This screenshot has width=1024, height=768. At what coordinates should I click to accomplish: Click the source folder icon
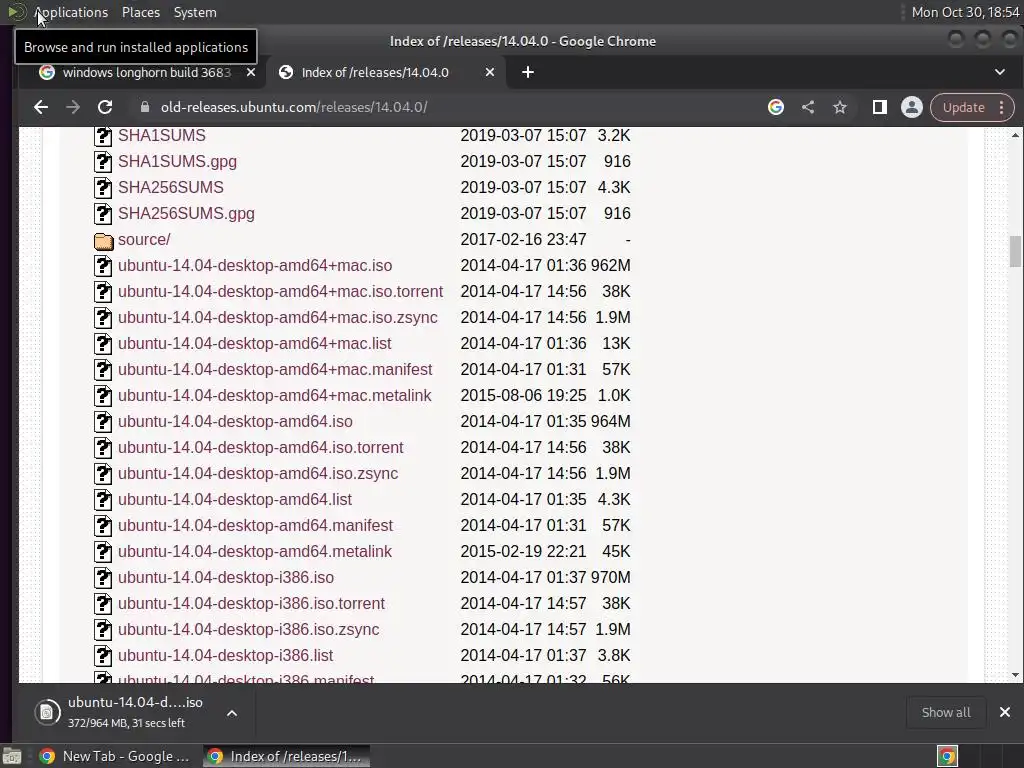pyautogui.click(x=103, y=240)
